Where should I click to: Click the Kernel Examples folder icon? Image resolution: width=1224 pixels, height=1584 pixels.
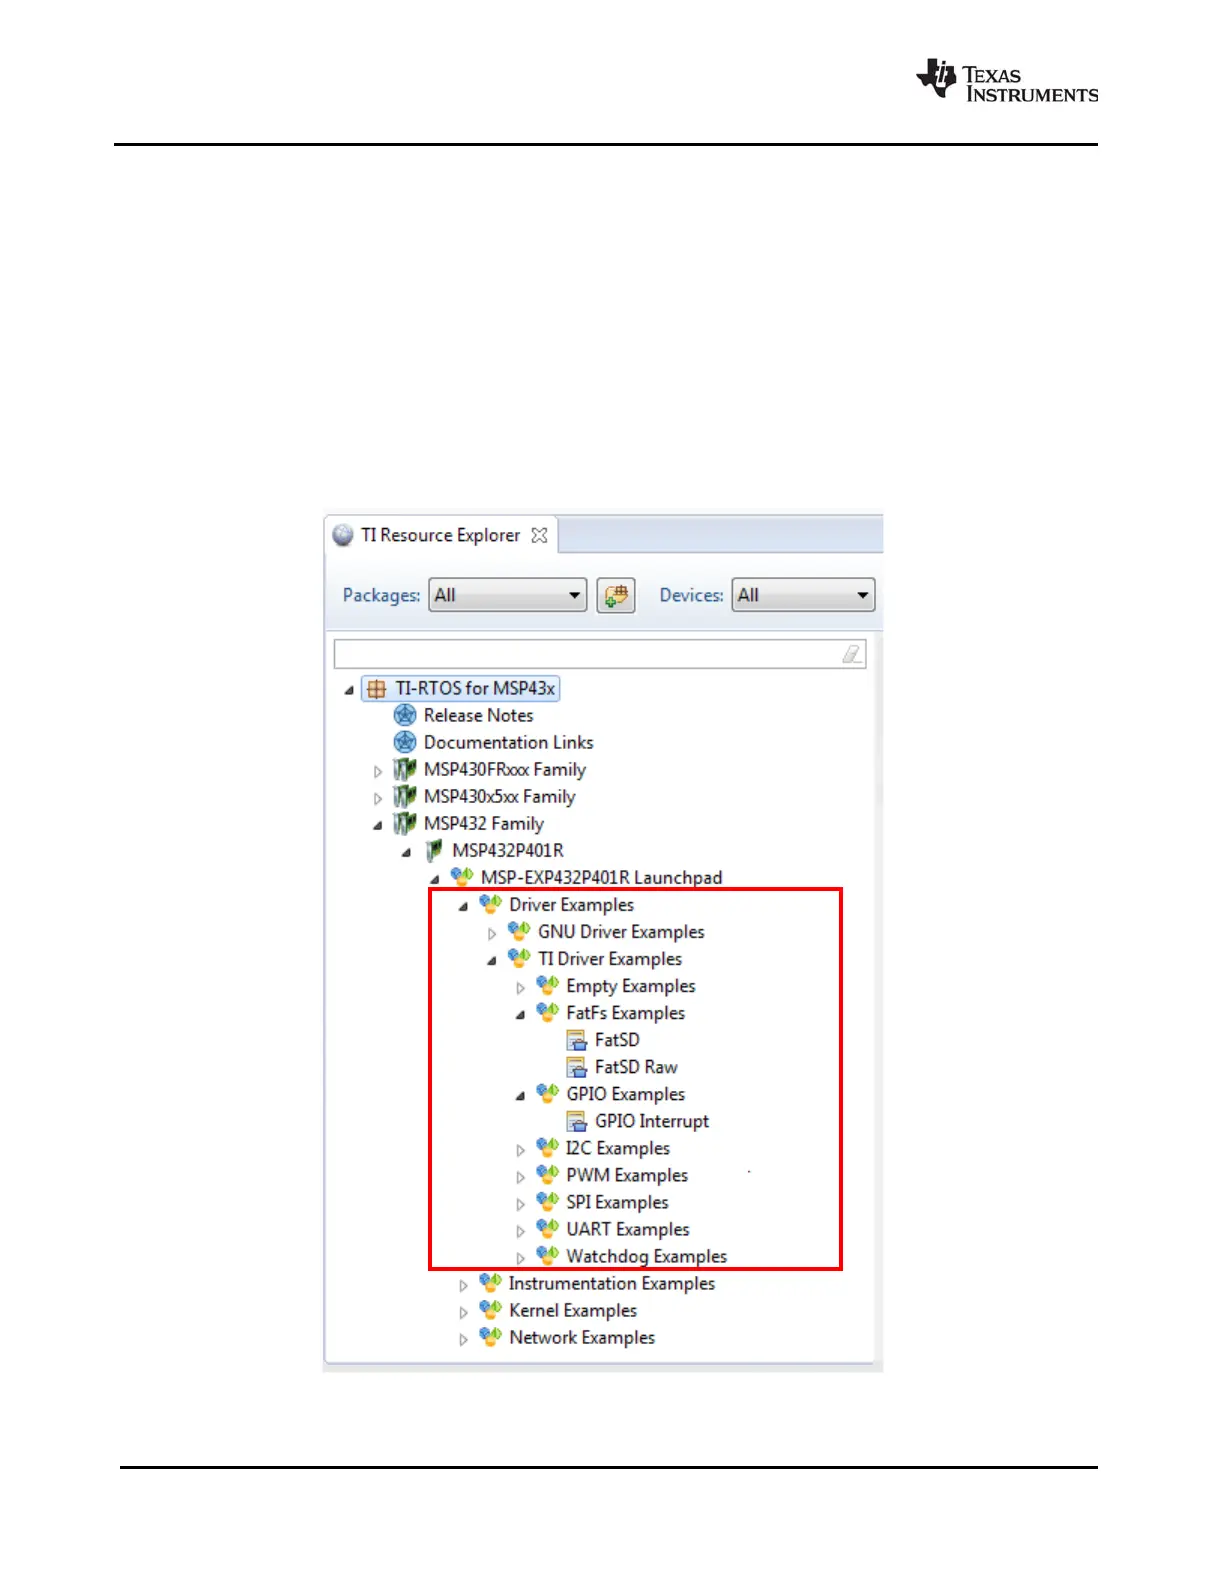tap(490, 1309)
